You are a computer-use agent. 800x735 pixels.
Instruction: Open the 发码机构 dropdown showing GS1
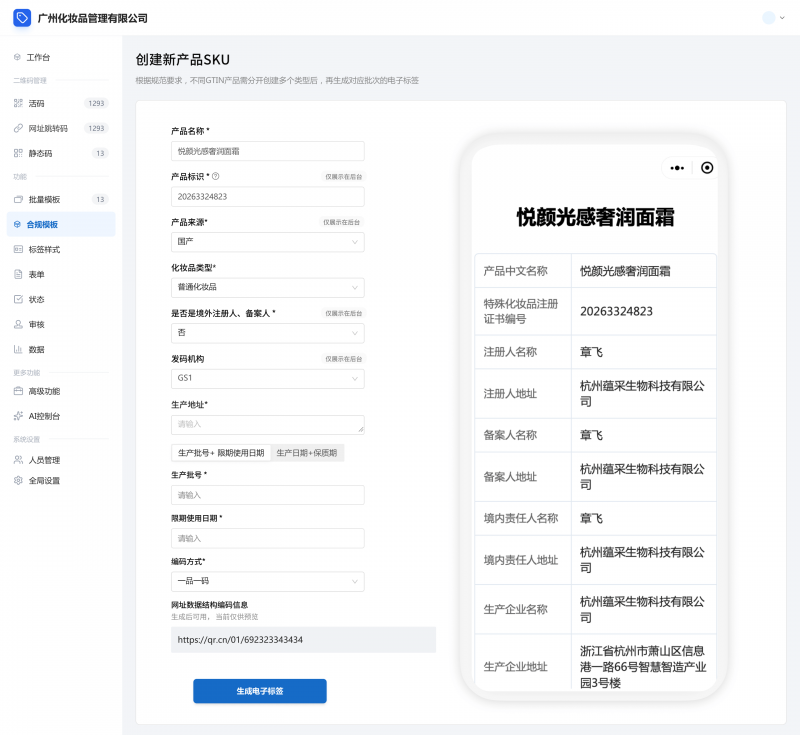click(x=267, y=378)
